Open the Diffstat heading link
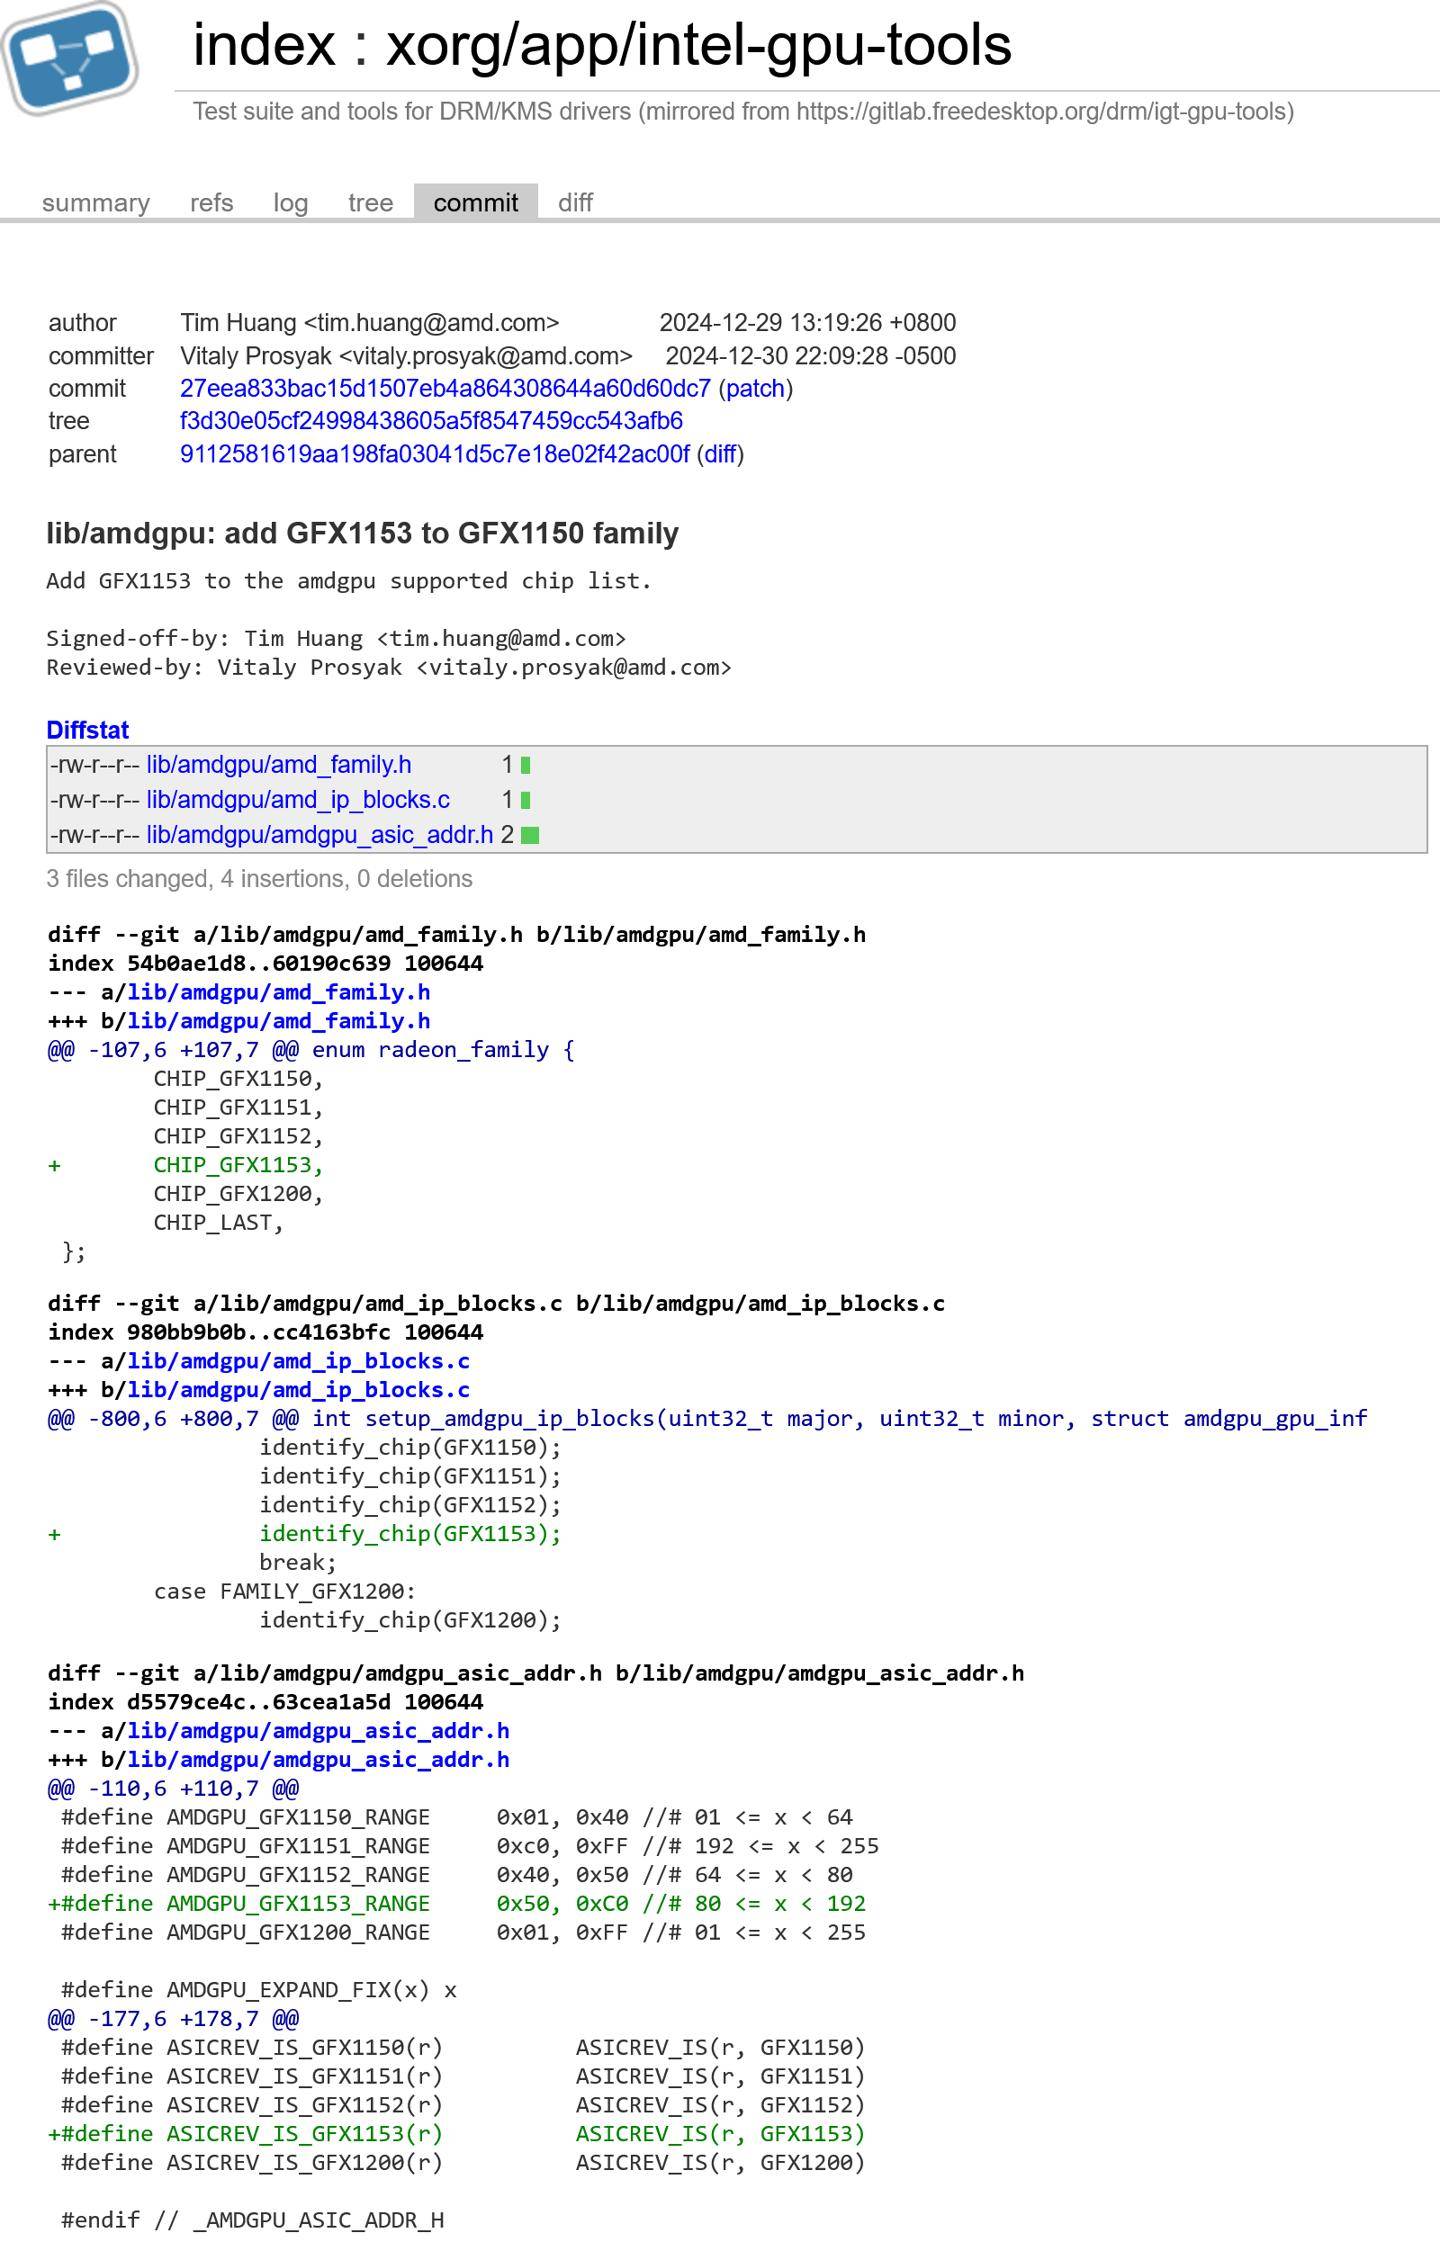This screenshot has height=2251, width=1440. pos(88,730)
